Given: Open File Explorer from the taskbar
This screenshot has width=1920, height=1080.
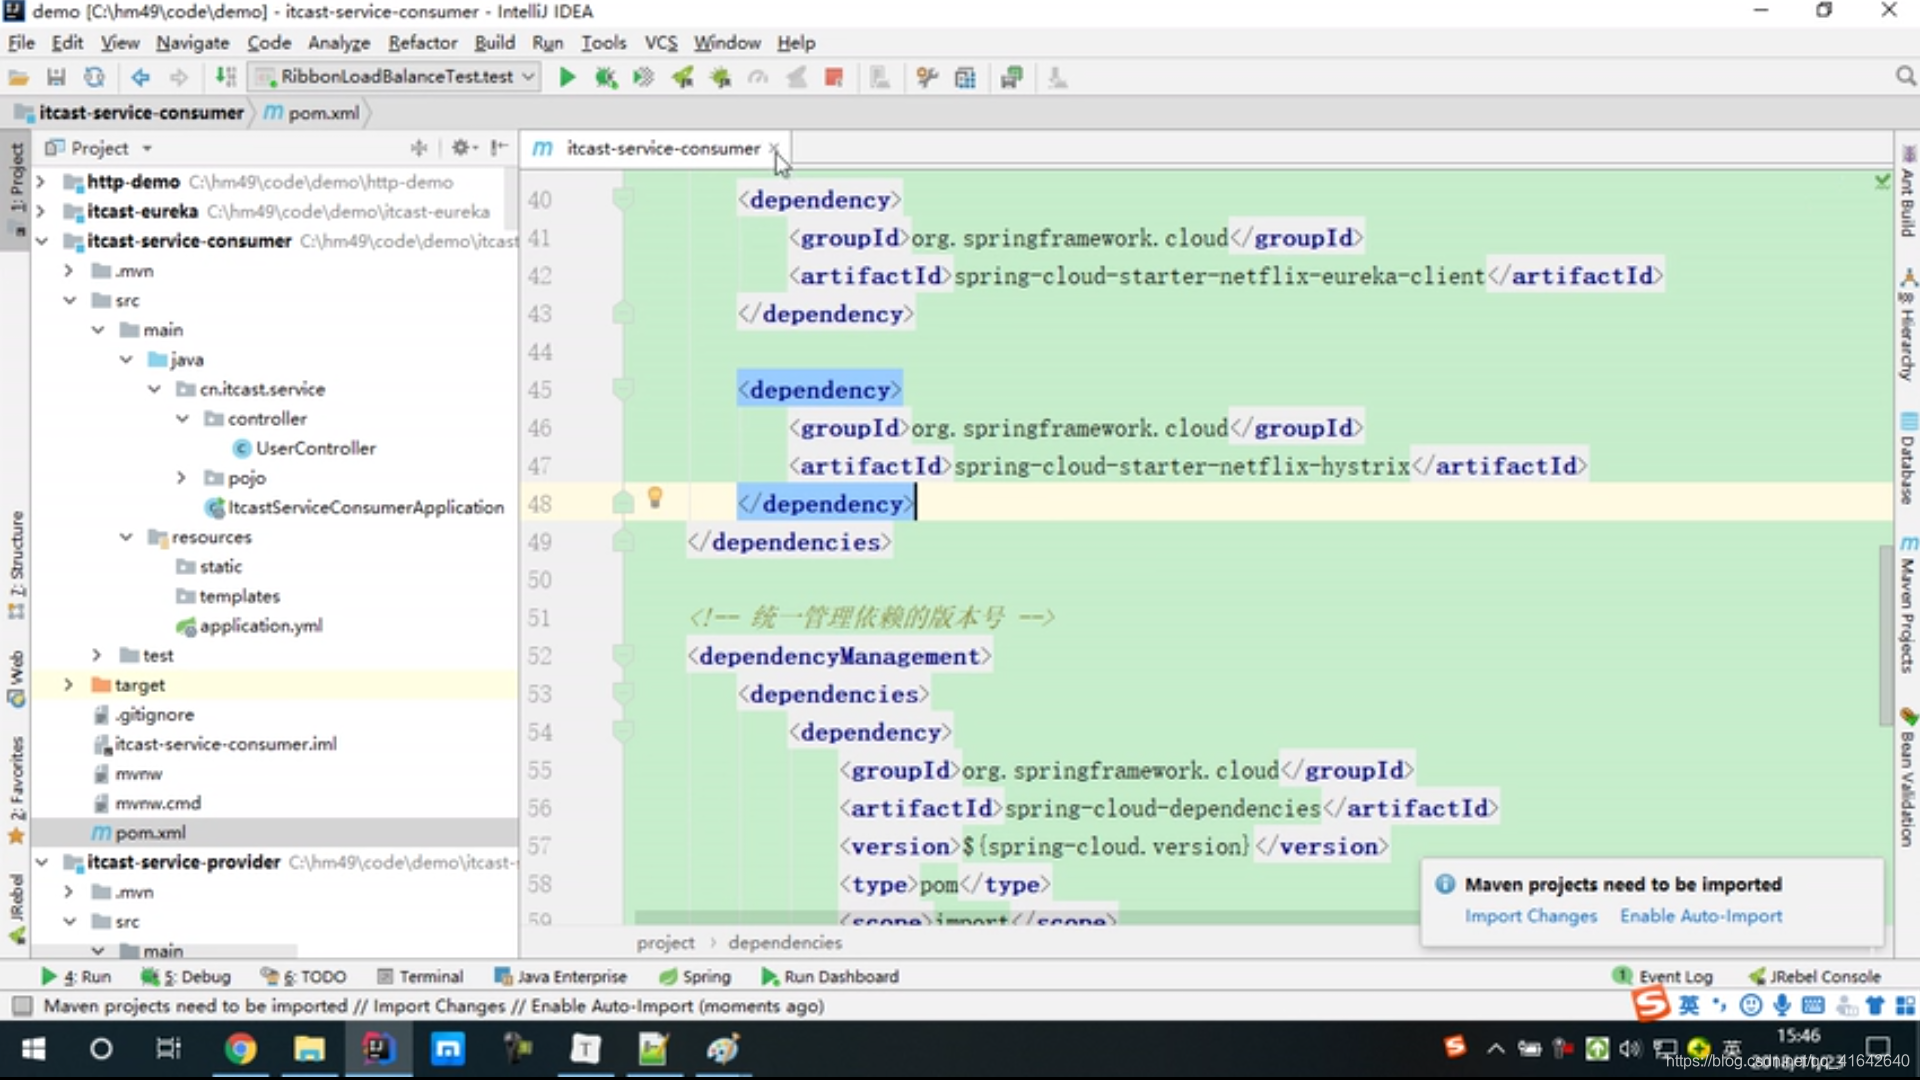Looking at the screenshot, I should point(309,1048).
